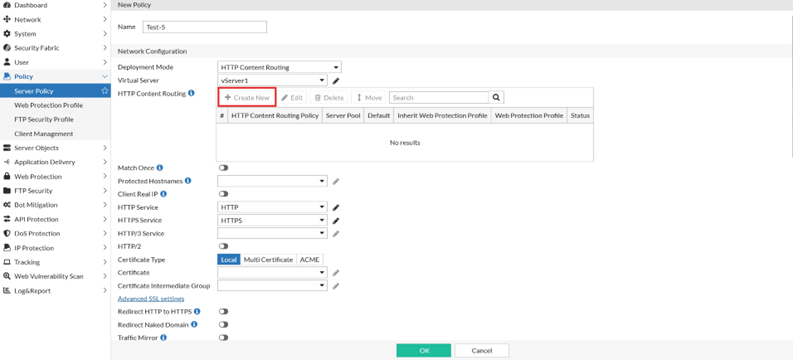The image size is (793, 360).
Task: Toggle the HTTP/2 switch
Action: [x=224, y=246]
